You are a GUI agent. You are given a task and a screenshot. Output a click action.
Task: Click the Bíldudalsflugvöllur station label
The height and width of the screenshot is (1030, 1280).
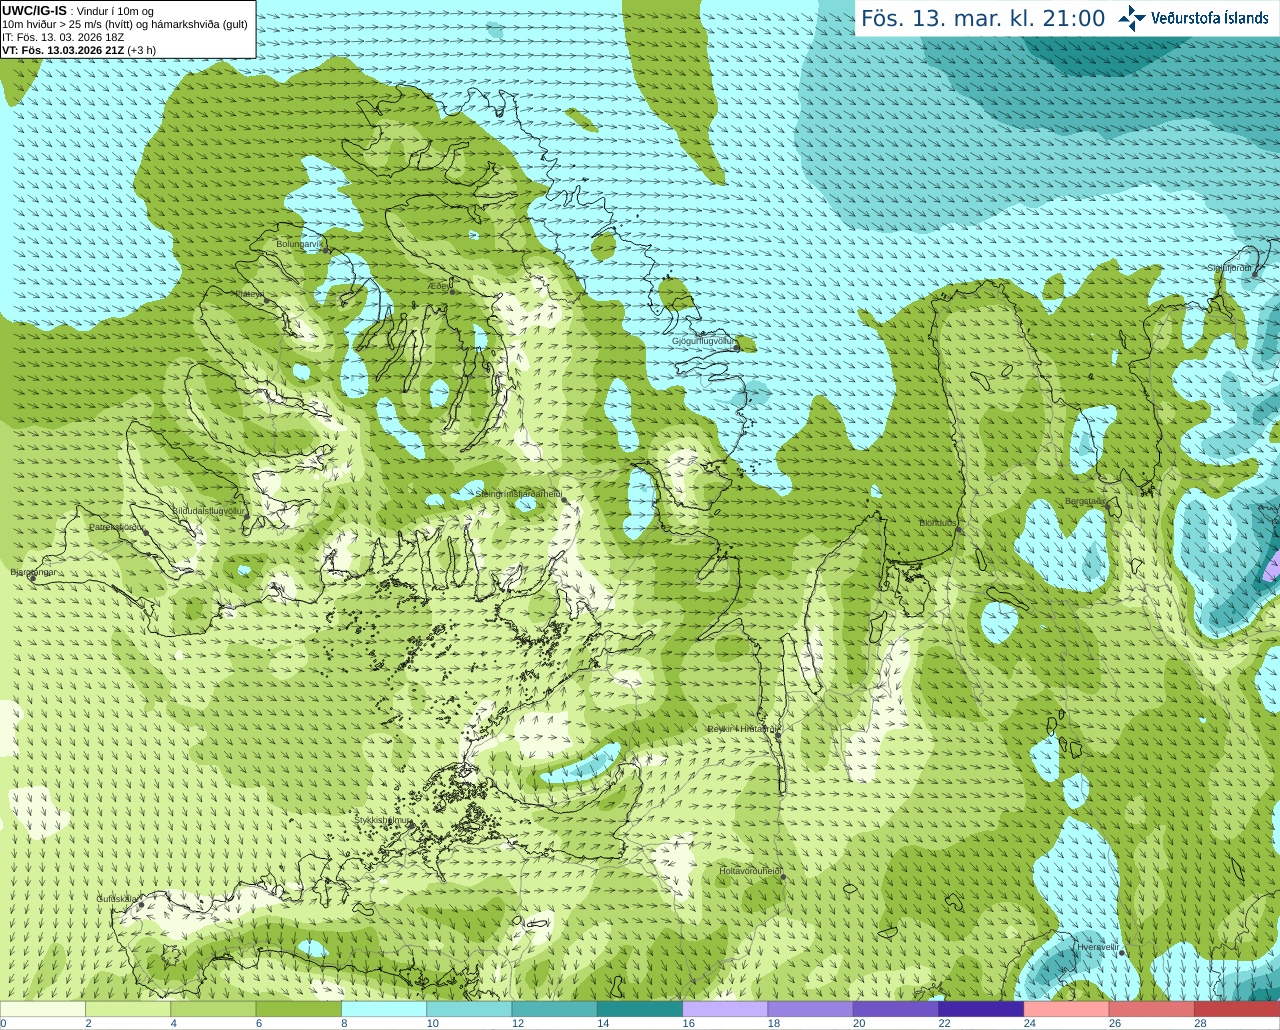[208, 510]
